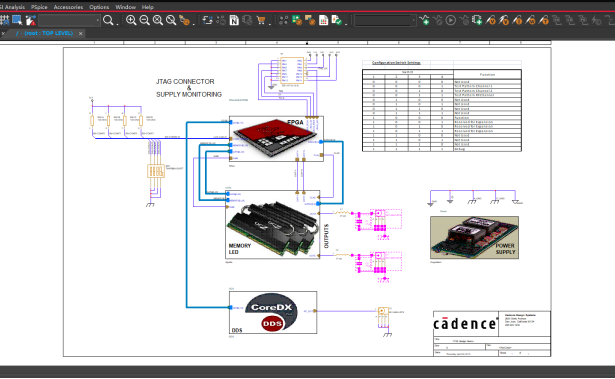Expand the arrow beside fisheye view icon
The width and height of the screenshot is (615, 379).
[x=193, y=24]
